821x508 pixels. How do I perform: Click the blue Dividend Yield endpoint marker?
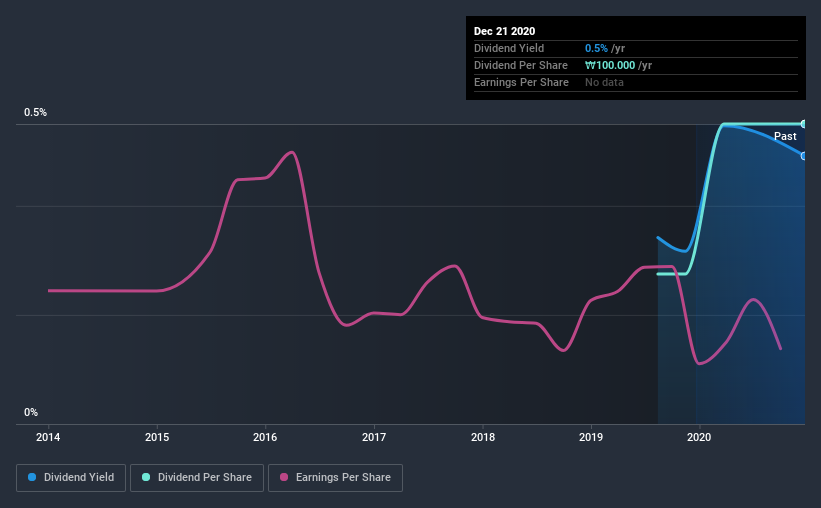click(803, 156)
